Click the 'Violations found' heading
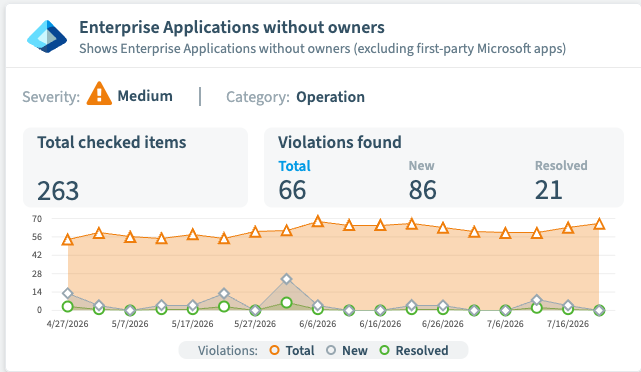Viewport: 641px width, 372px height. click(340, 142)
